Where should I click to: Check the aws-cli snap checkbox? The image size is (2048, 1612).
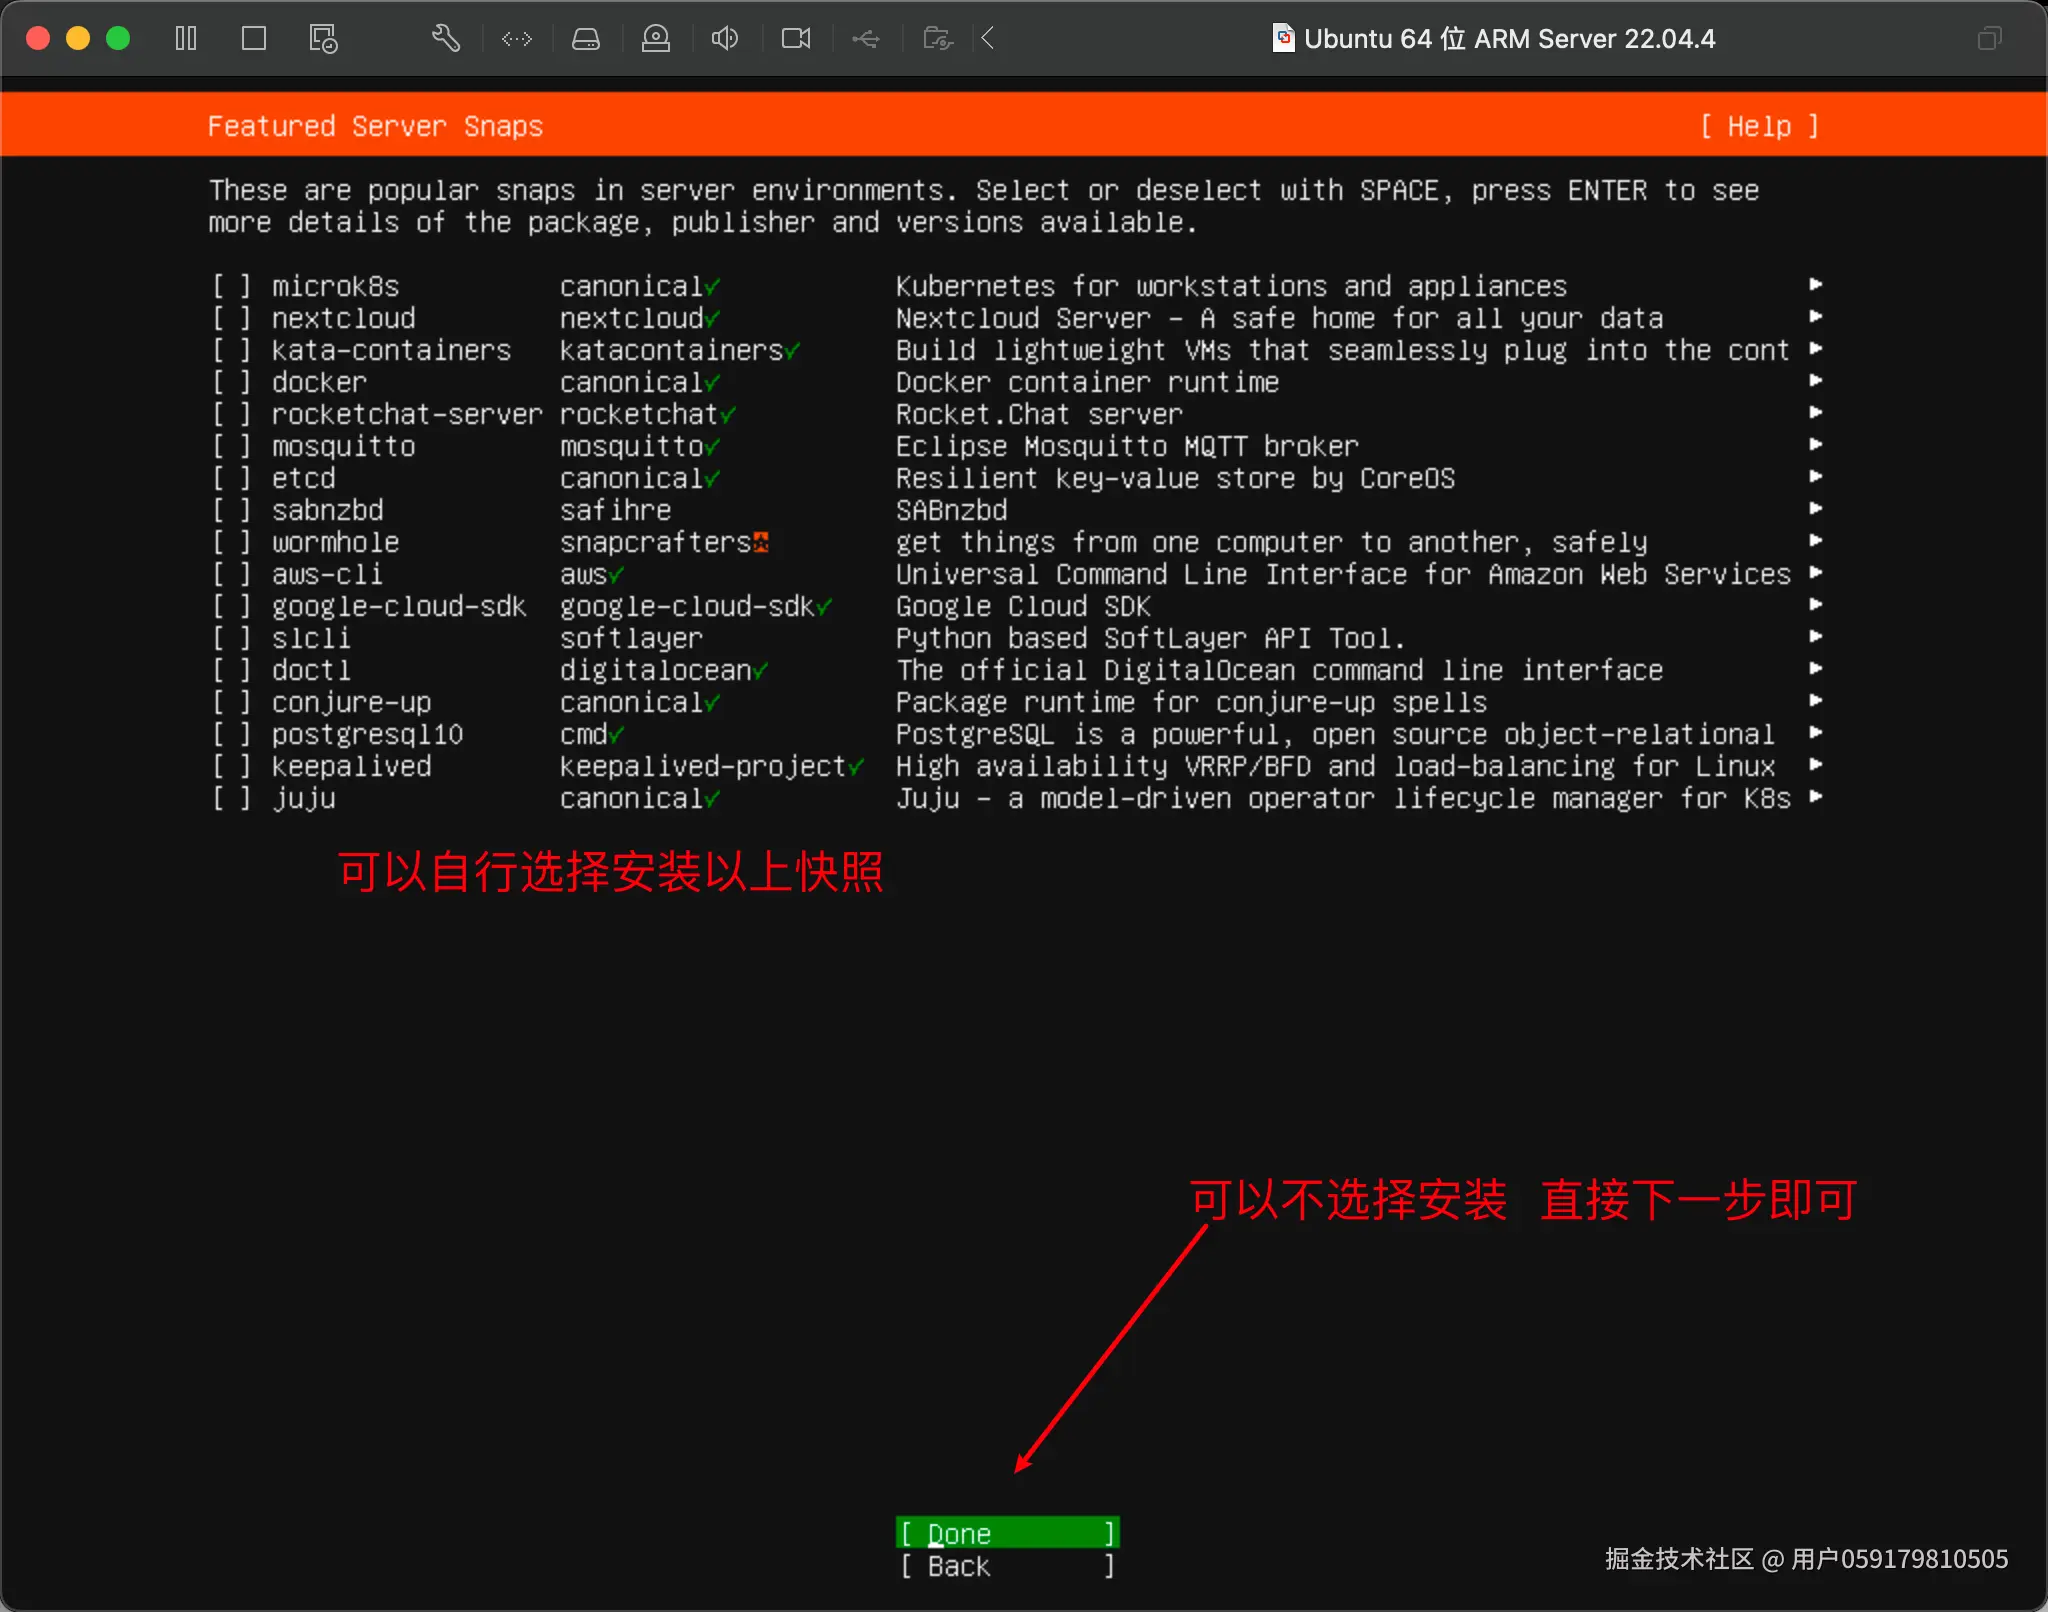pyautogui.click(x=231, y=575)
